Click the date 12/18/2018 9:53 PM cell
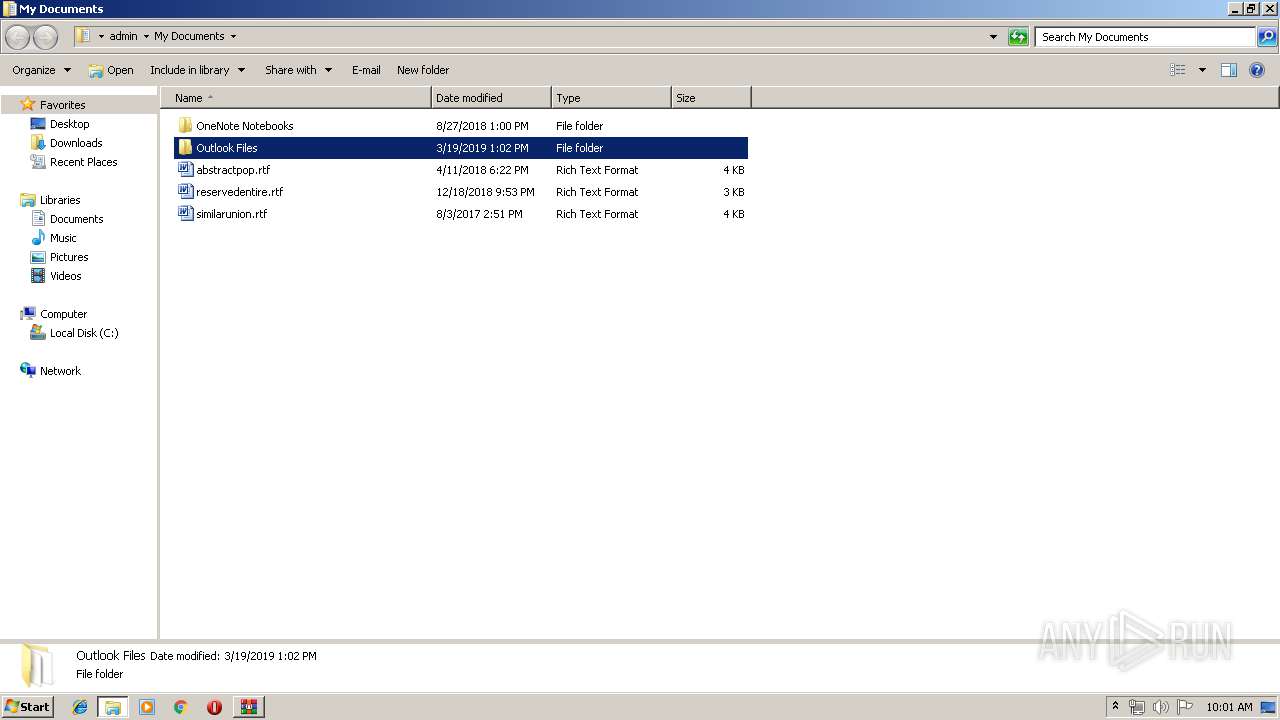 tap(485, 192)
